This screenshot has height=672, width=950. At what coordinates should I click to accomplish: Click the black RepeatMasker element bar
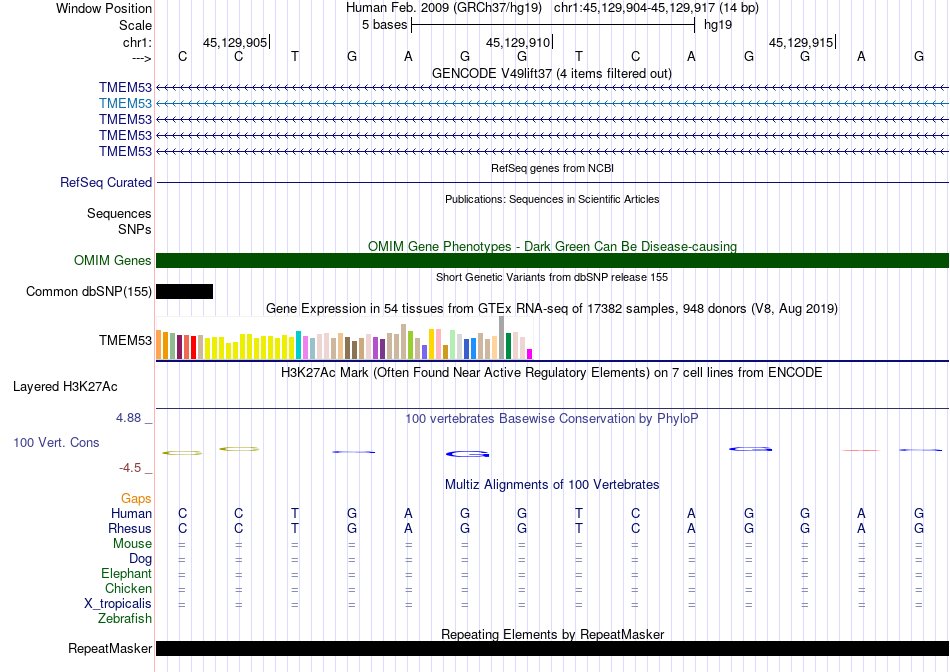click(x=552, y=648)
